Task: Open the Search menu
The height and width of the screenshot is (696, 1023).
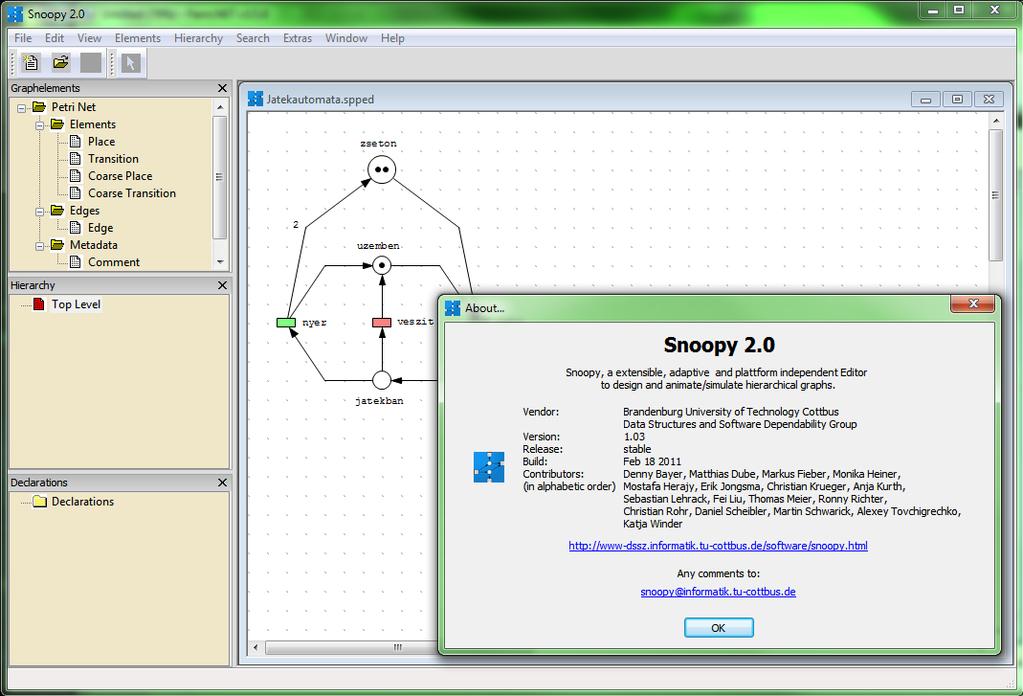Action: click(x=252, y=38)
